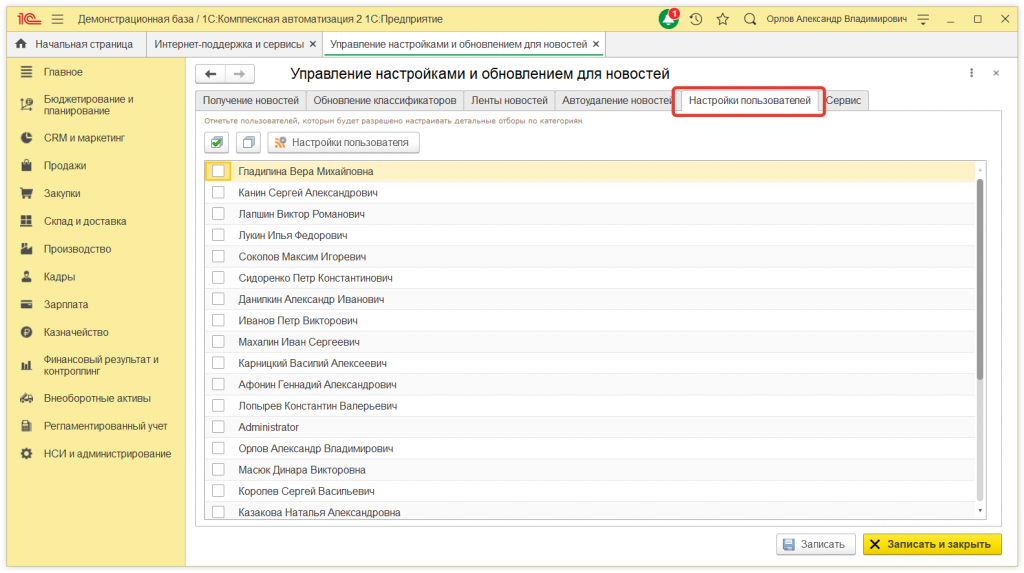Open the three-dot more actions menu
This screenshot has width=1024, height=573.
click(971, 74)
